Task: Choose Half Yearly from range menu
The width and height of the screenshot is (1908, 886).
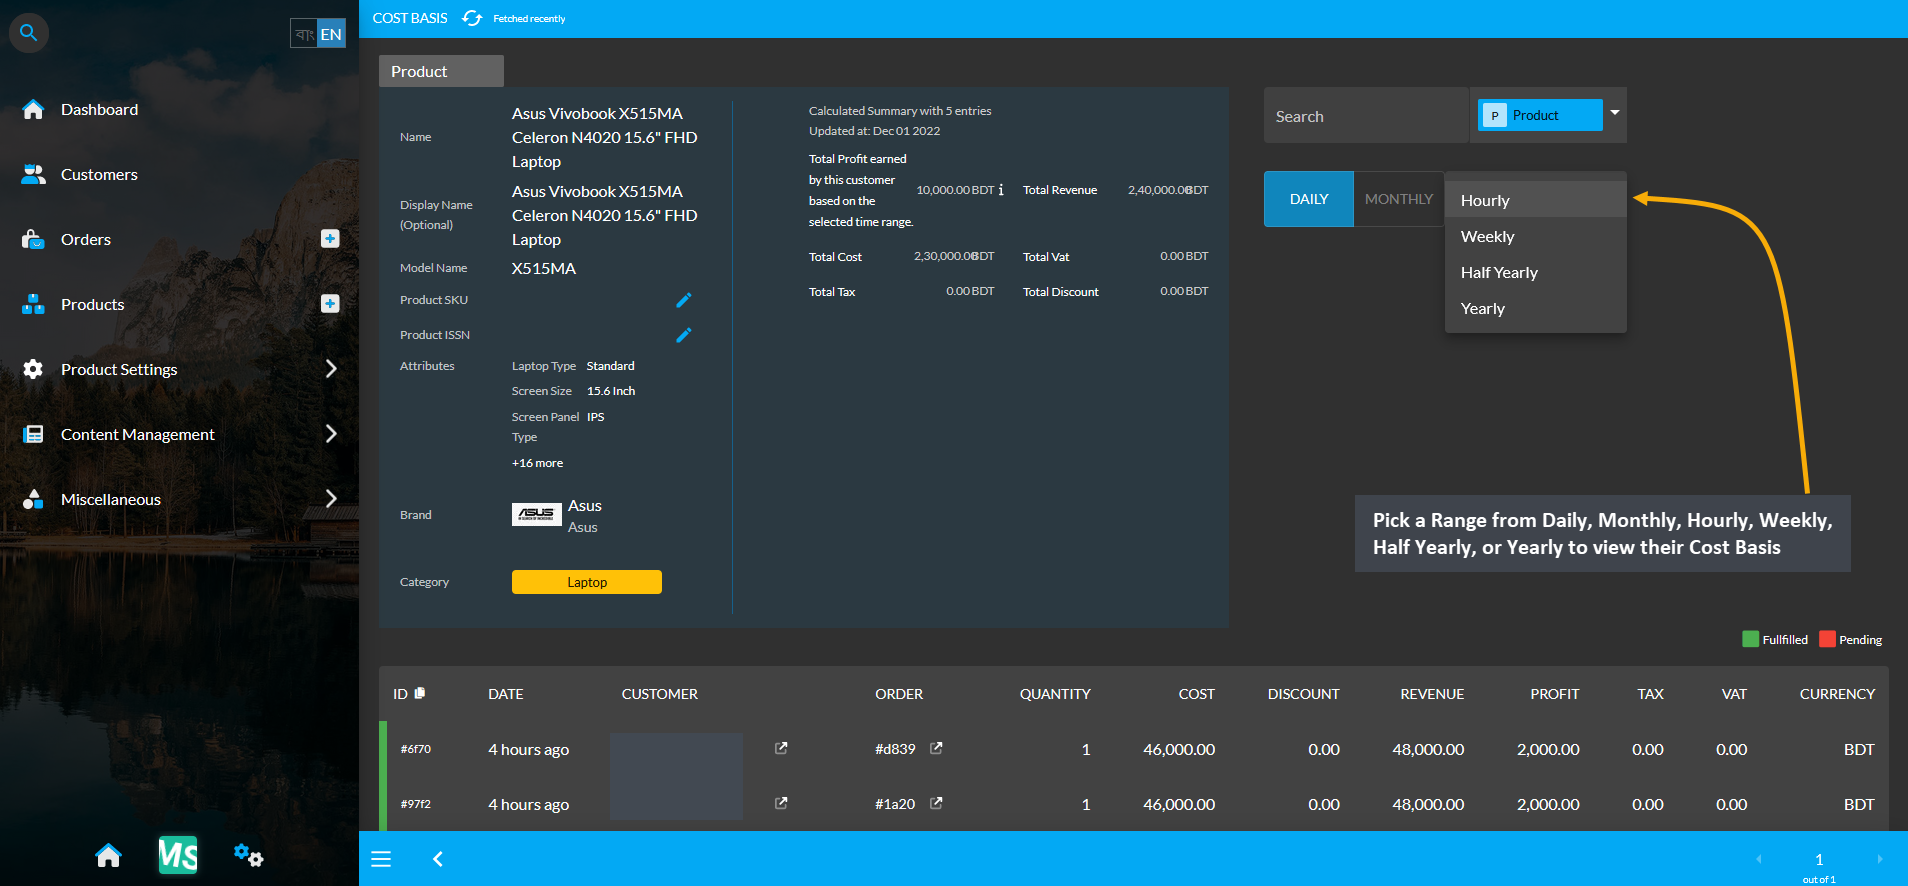Action: pos(1536,272)
